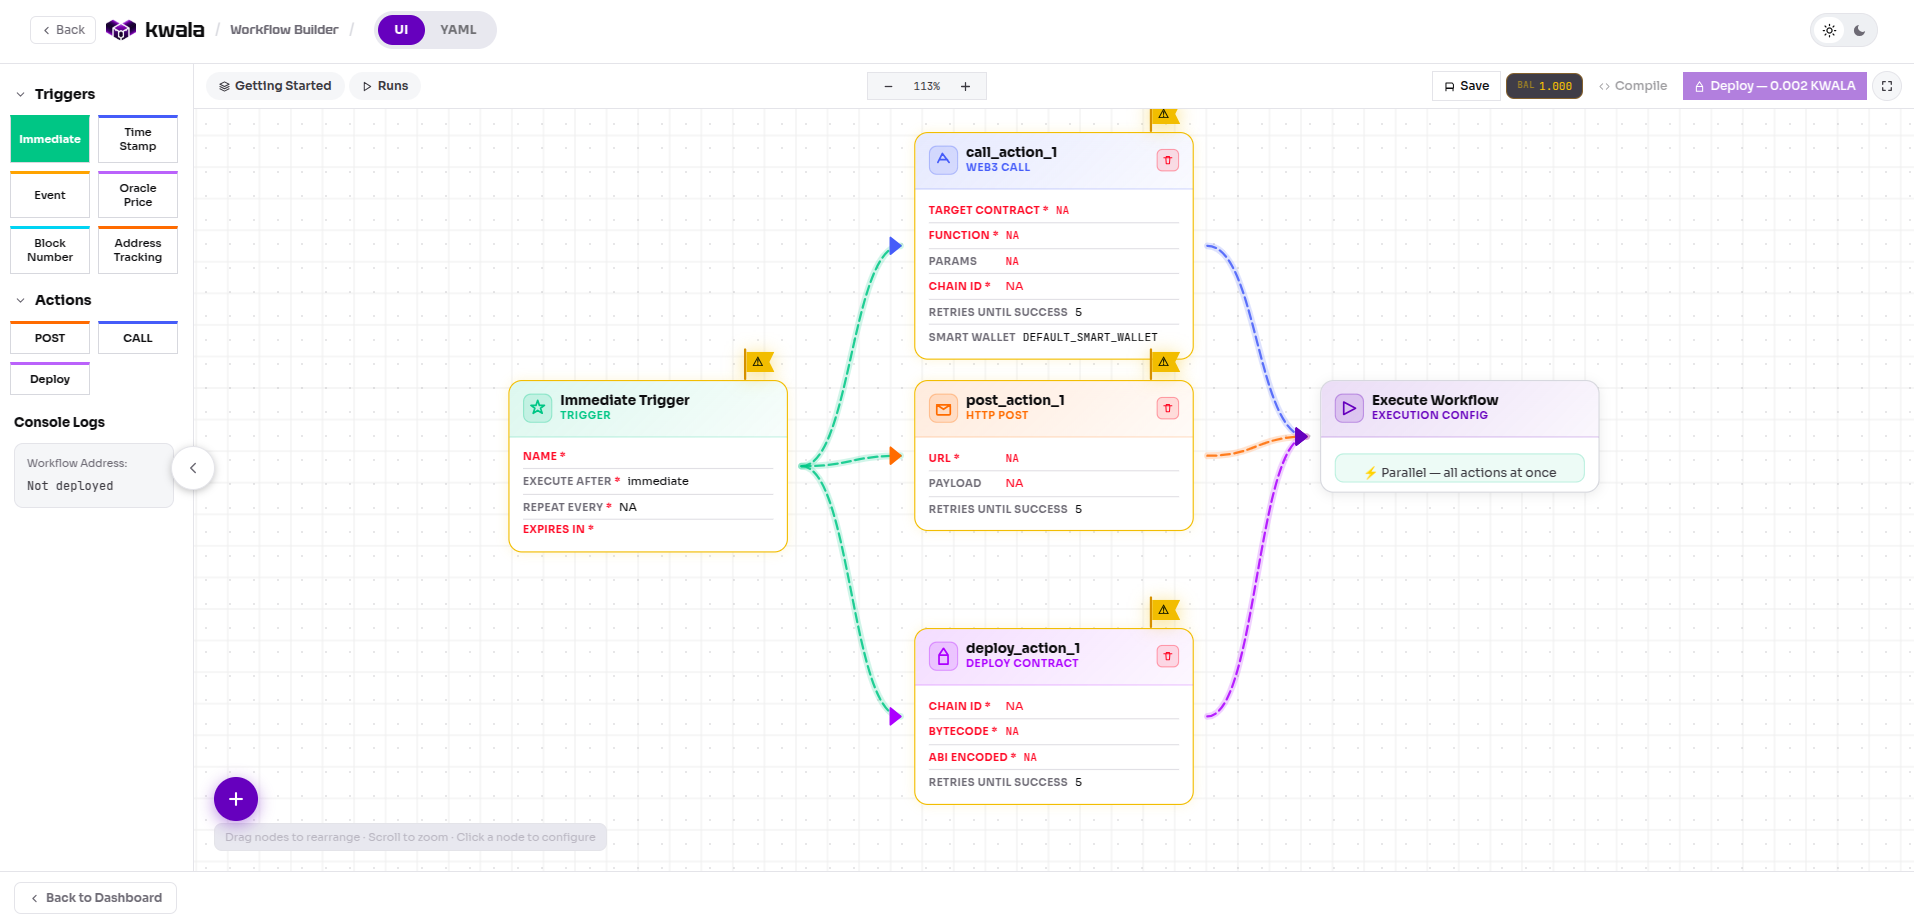Click the purple add node plus button
This screenshot has width=1914, height=923.
coord(236,799)
